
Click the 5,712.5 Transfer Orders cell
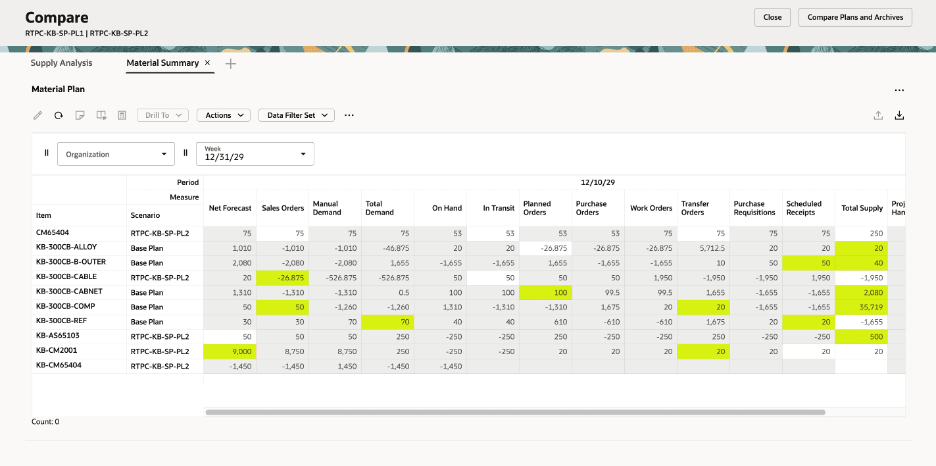[703, 248]
